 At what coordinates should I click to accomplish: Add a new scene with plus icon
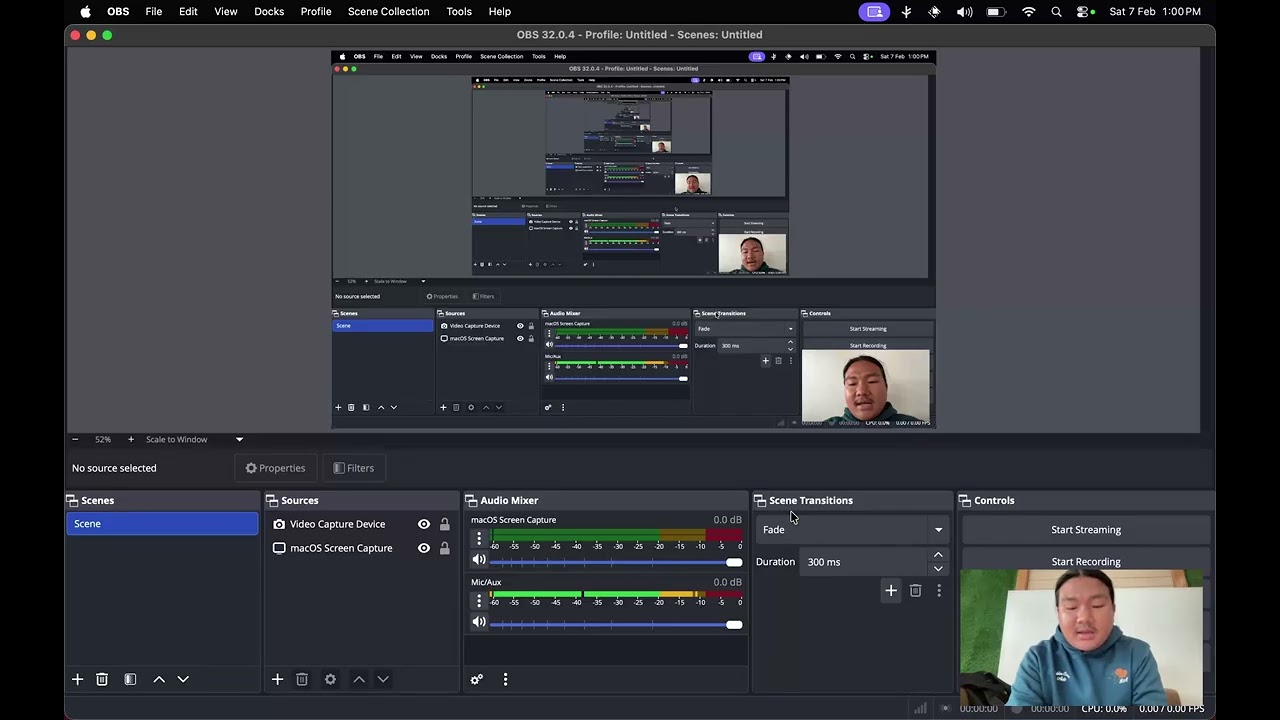point(77,679)
